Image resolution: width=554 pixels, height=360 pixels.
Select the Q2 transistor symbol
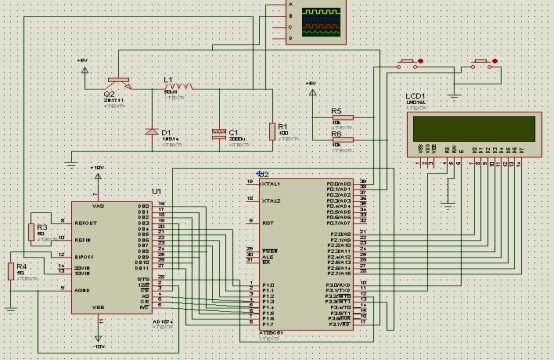tap(118, 84)
